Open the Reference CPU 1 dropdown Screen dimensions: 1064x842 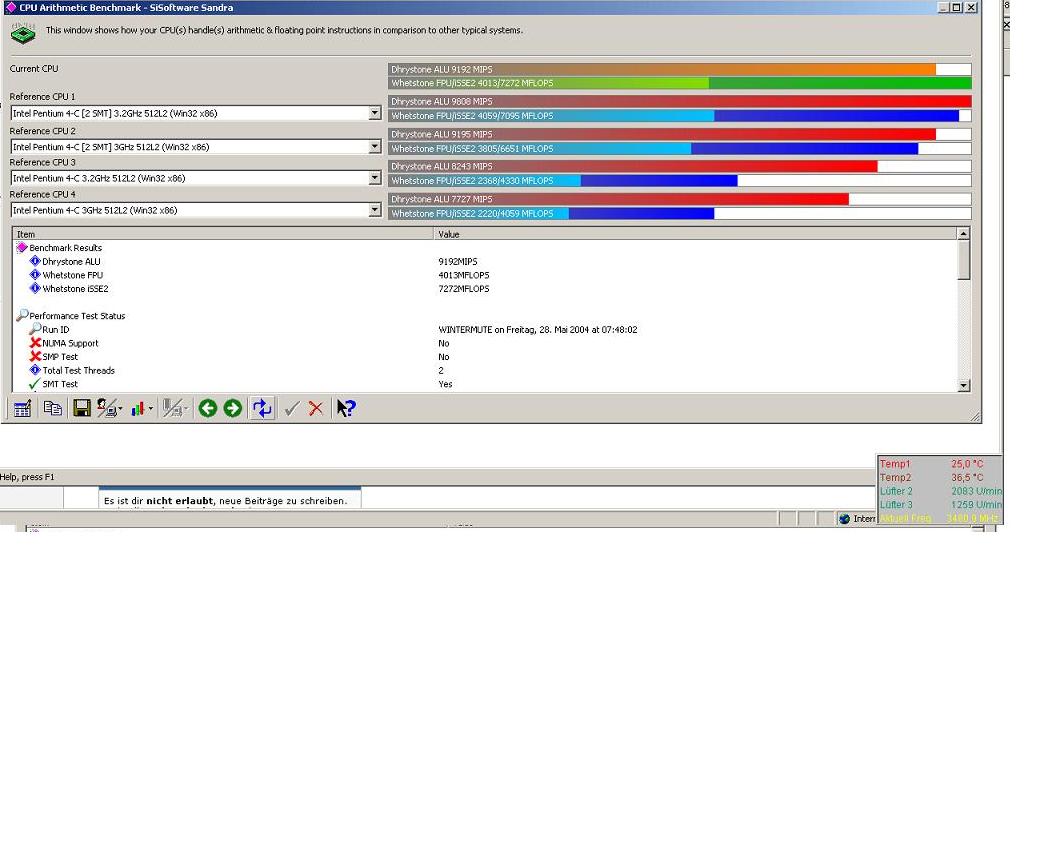pyautogui.click(x=375, y=113)
